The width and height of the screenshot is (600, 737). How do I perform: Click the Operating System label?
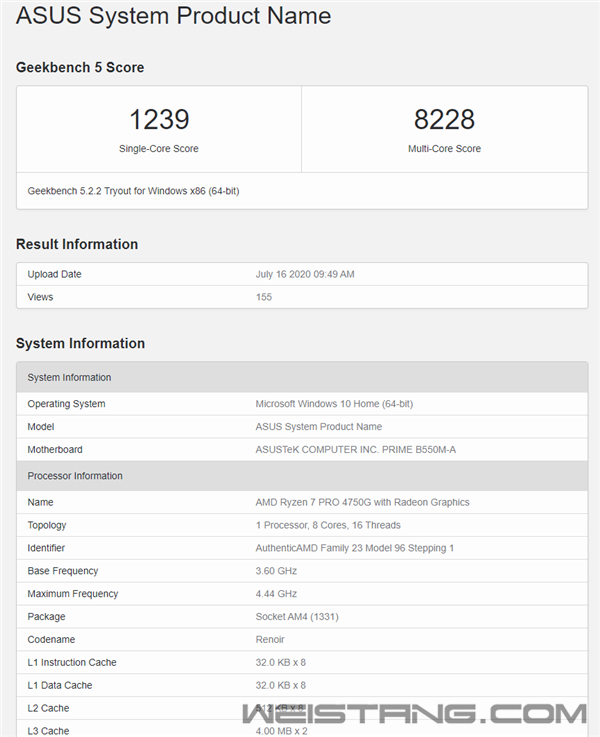tap(66, 404)
